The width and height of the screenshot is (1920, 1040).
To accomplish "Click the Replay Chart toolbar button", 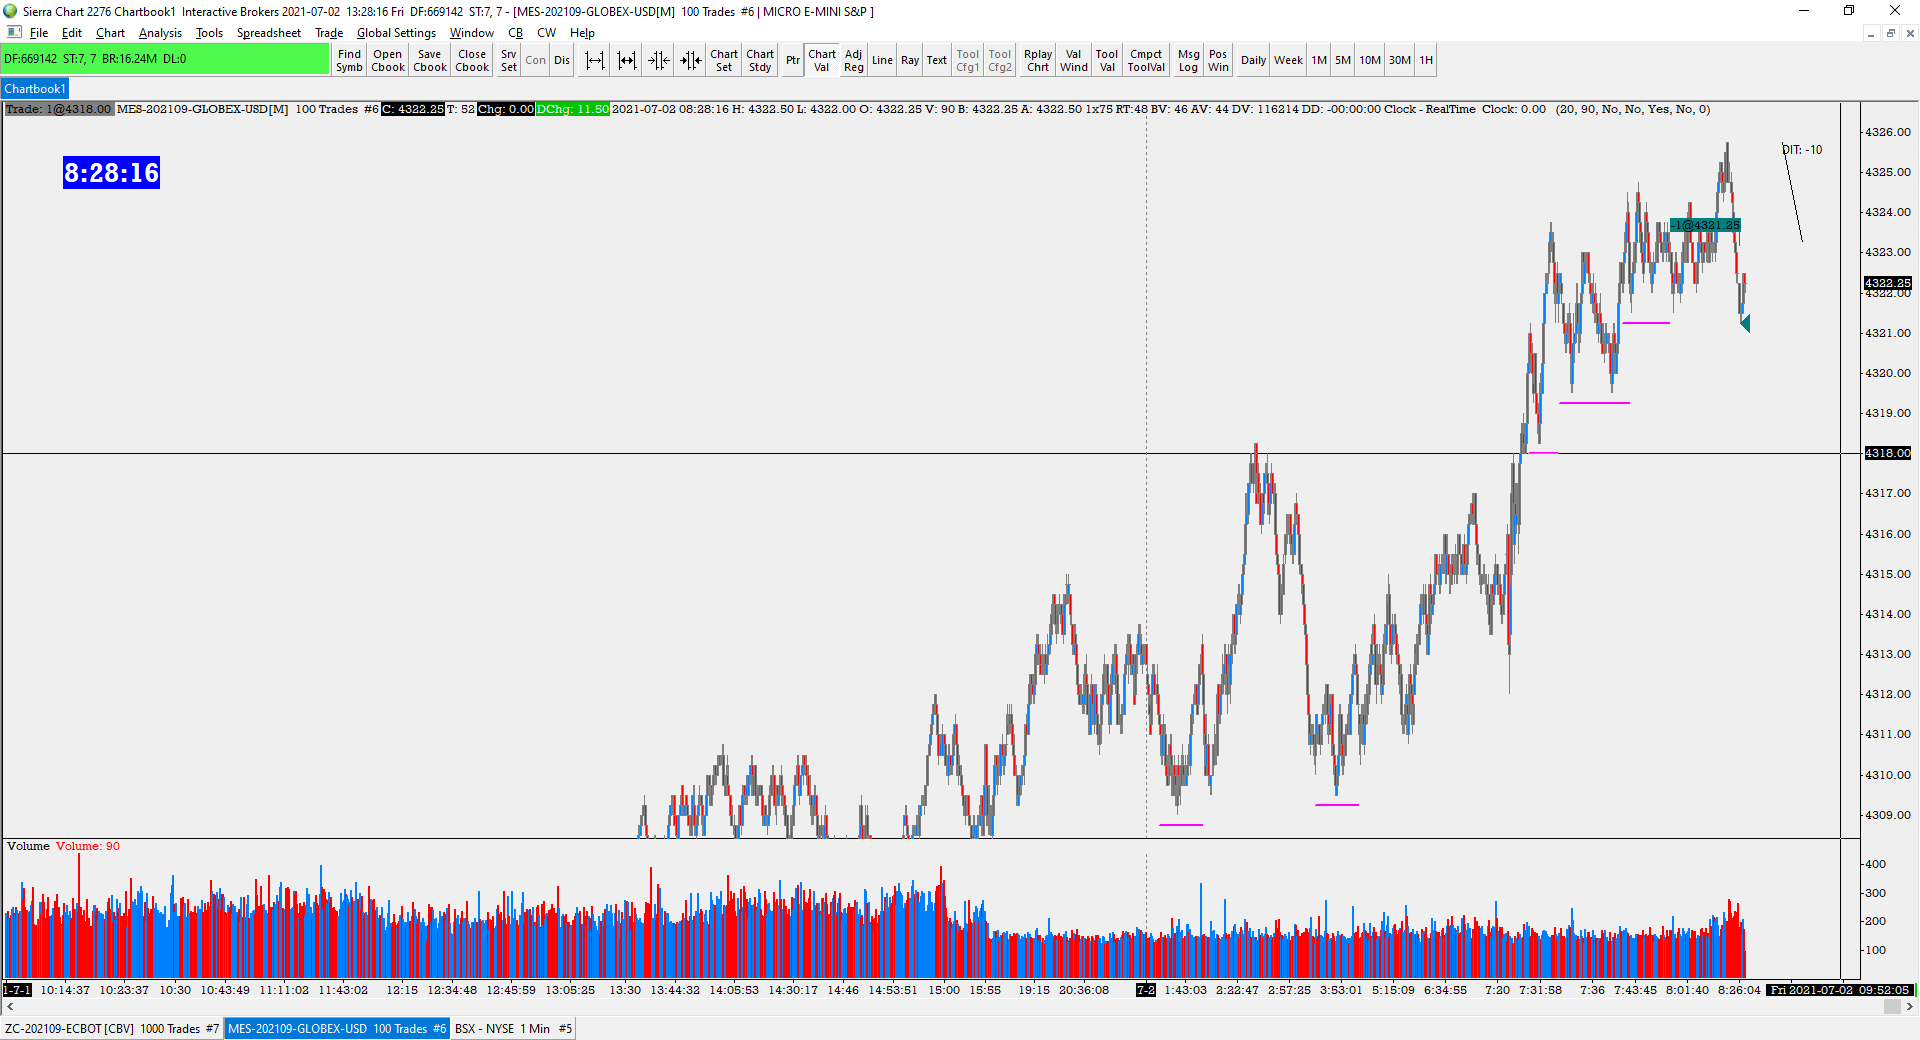I will coord(1038,61).
